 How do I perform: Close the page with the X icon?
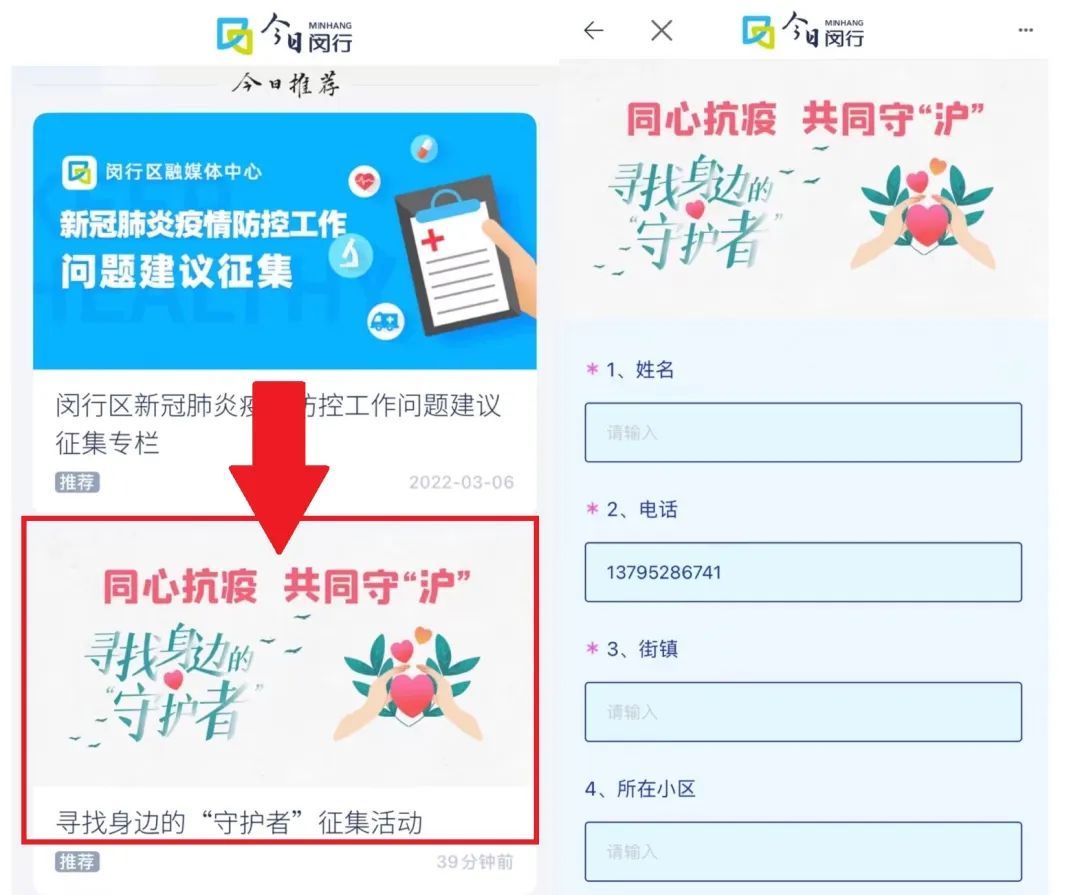point(661,30)
